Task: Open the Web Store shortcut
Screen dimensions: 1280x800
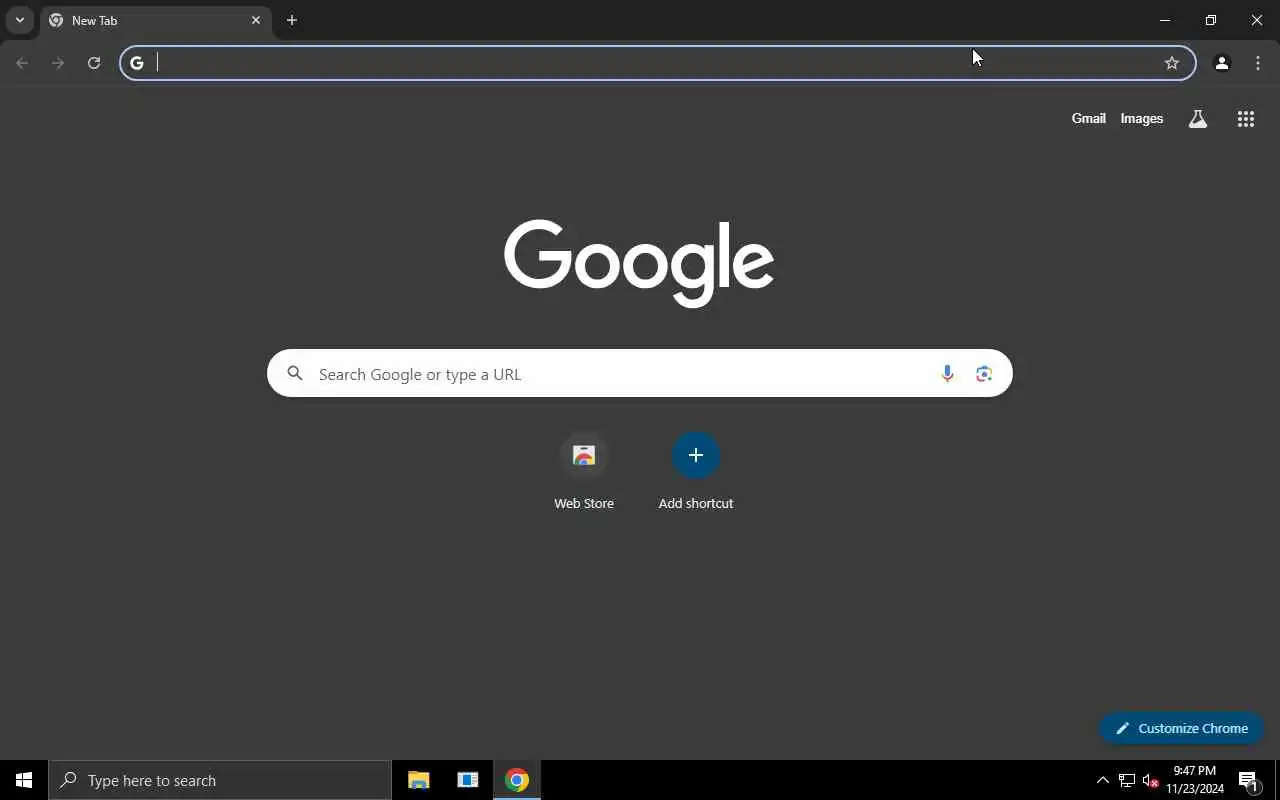Action: click(x=584, y=471)
